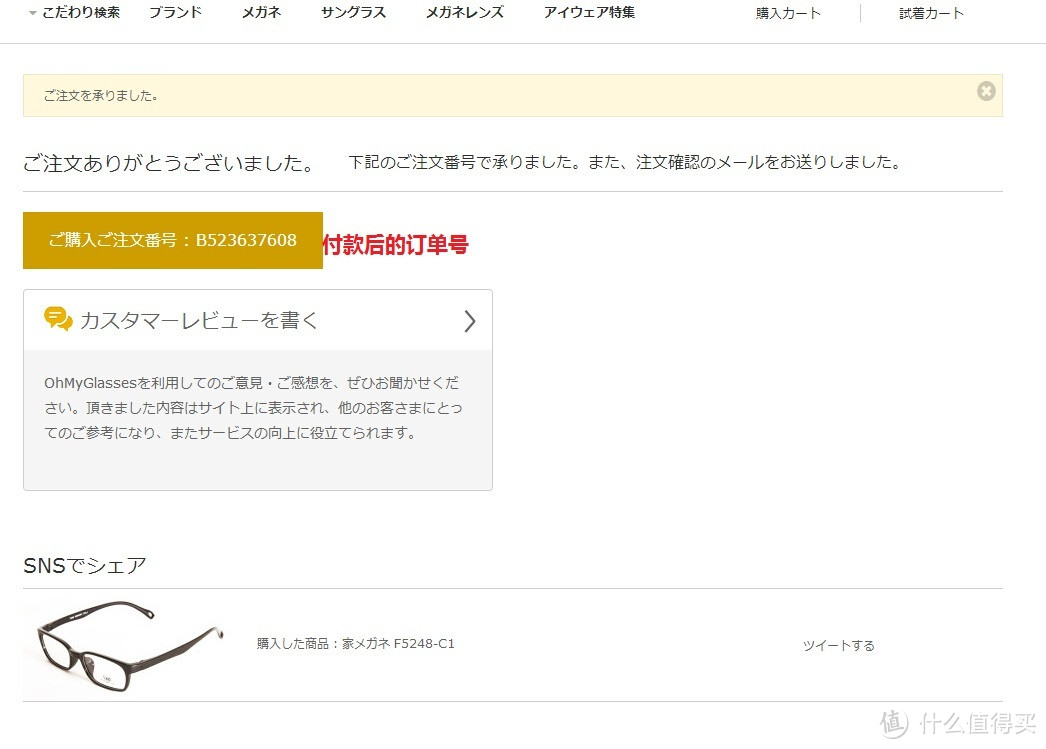
Task: Go to 購入カート
Action: click(788, 13)
